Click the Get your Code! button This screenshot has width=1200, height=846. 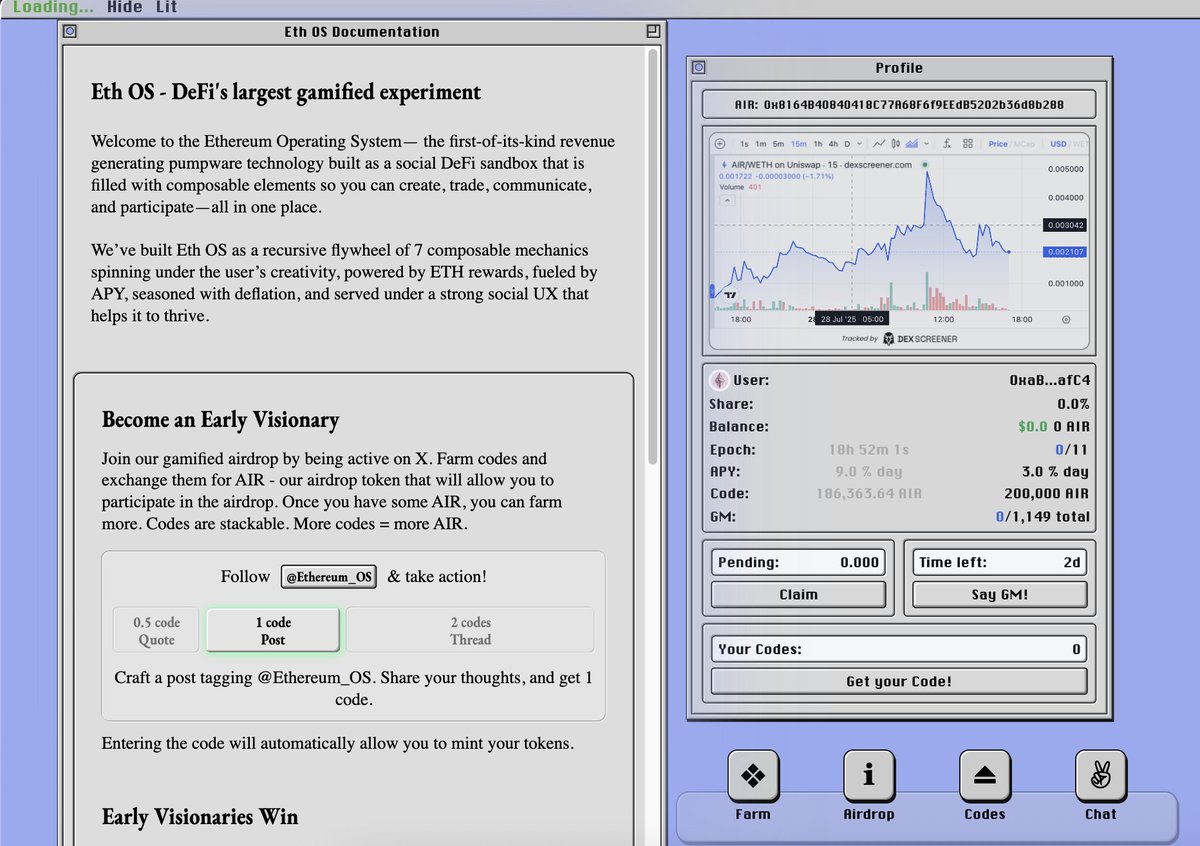899,681
